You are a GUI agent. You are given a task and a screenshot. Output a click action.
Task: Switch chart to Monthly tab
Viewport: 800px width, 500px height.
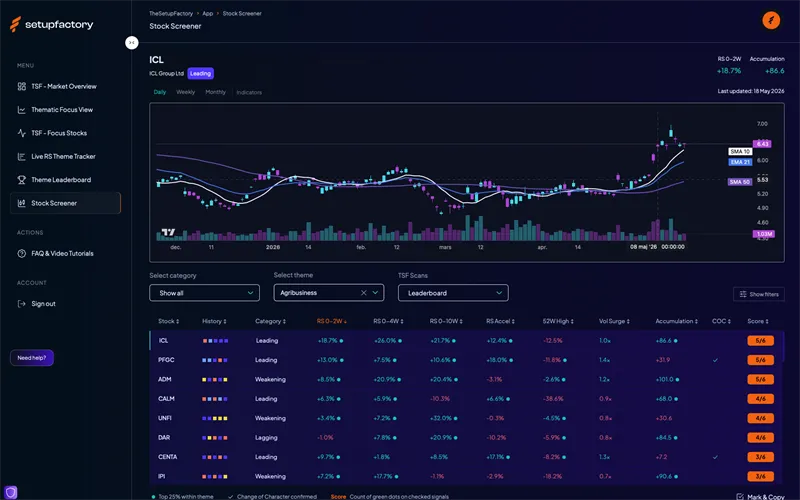215,92
